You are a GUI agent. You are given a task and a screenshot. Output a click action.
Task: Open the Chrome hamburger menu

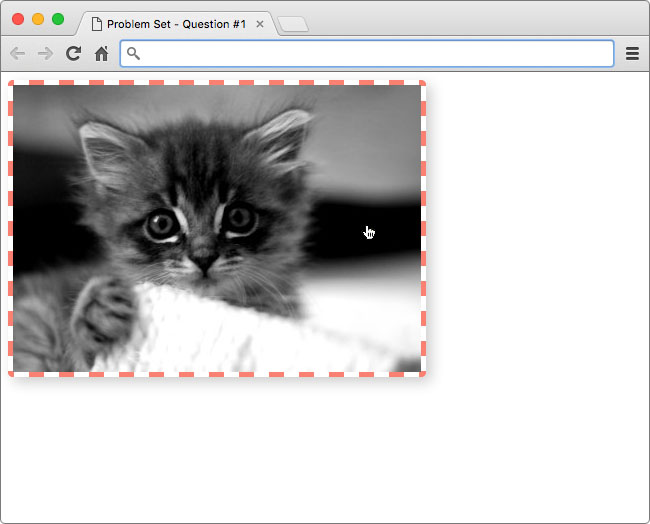click(x=632, y=54)
